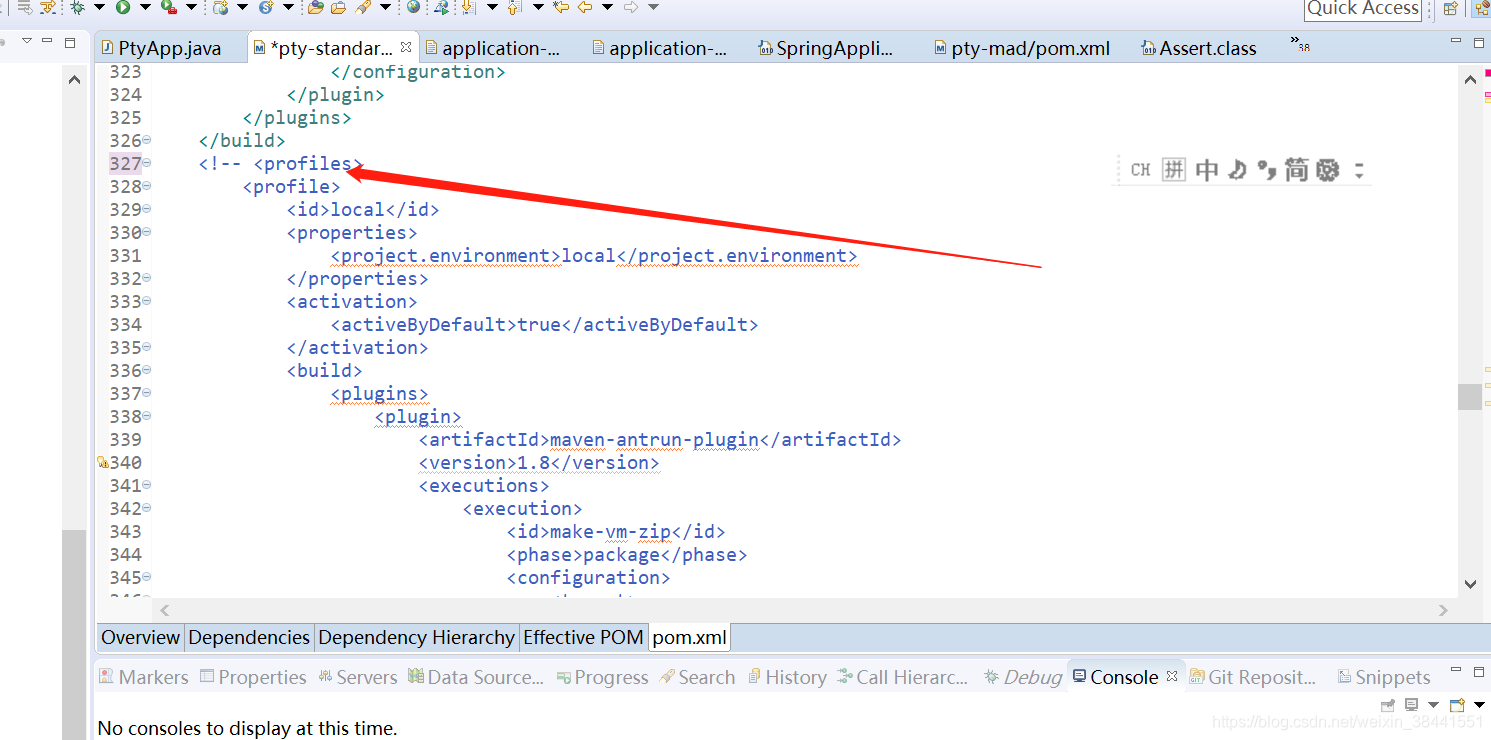Click 简 simplified/traditional toggle in IME bar

[1296, 170]
